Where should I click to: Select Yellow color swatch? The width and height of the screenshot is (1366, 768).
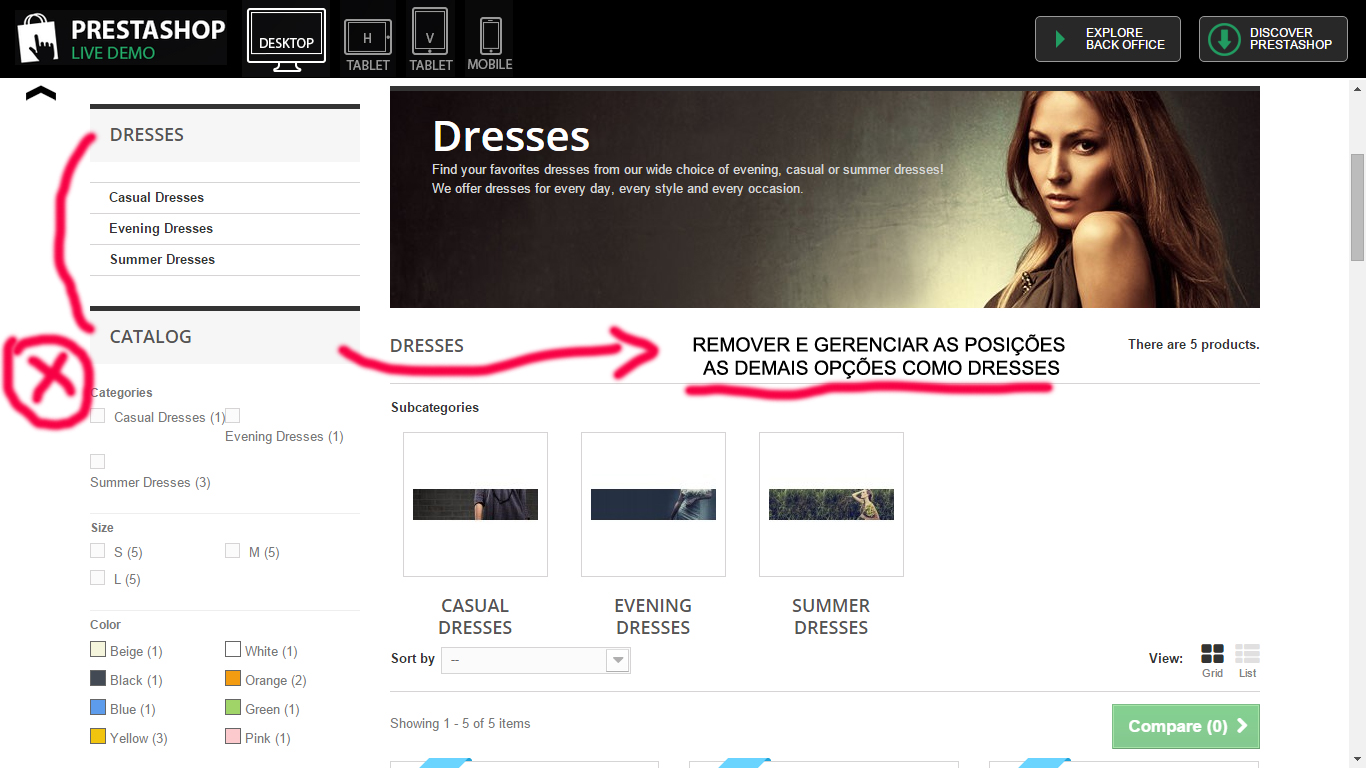98,737
